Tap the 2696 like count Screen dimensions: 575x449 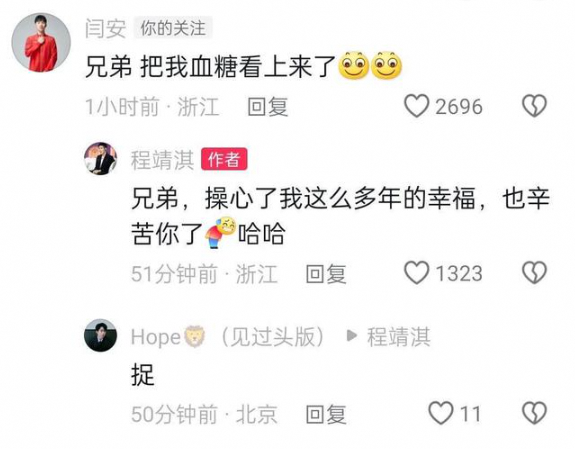[459, 107]
